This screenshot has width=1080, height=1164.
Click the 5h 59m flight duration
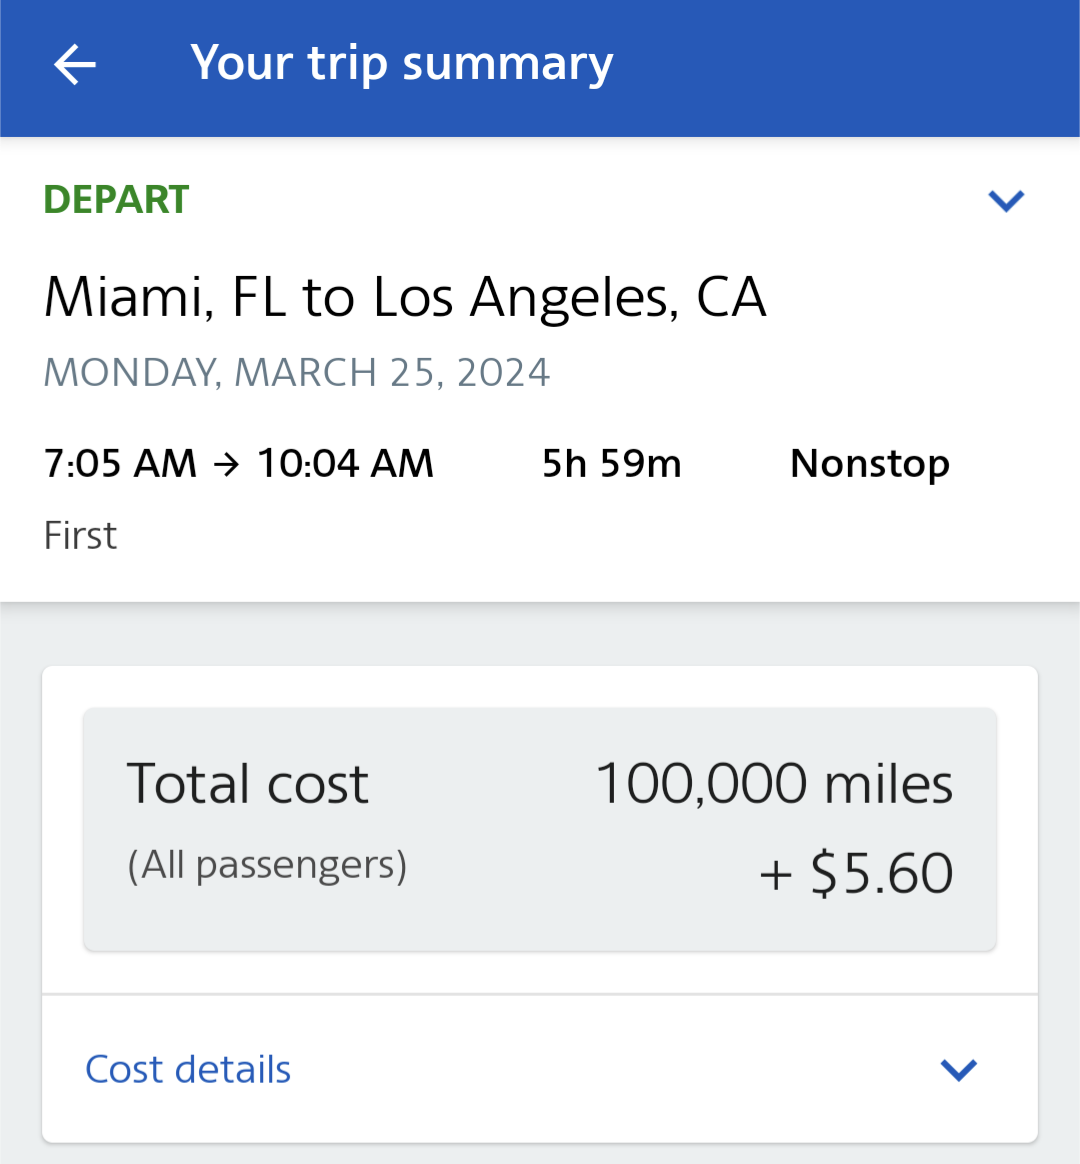[611, 464]
